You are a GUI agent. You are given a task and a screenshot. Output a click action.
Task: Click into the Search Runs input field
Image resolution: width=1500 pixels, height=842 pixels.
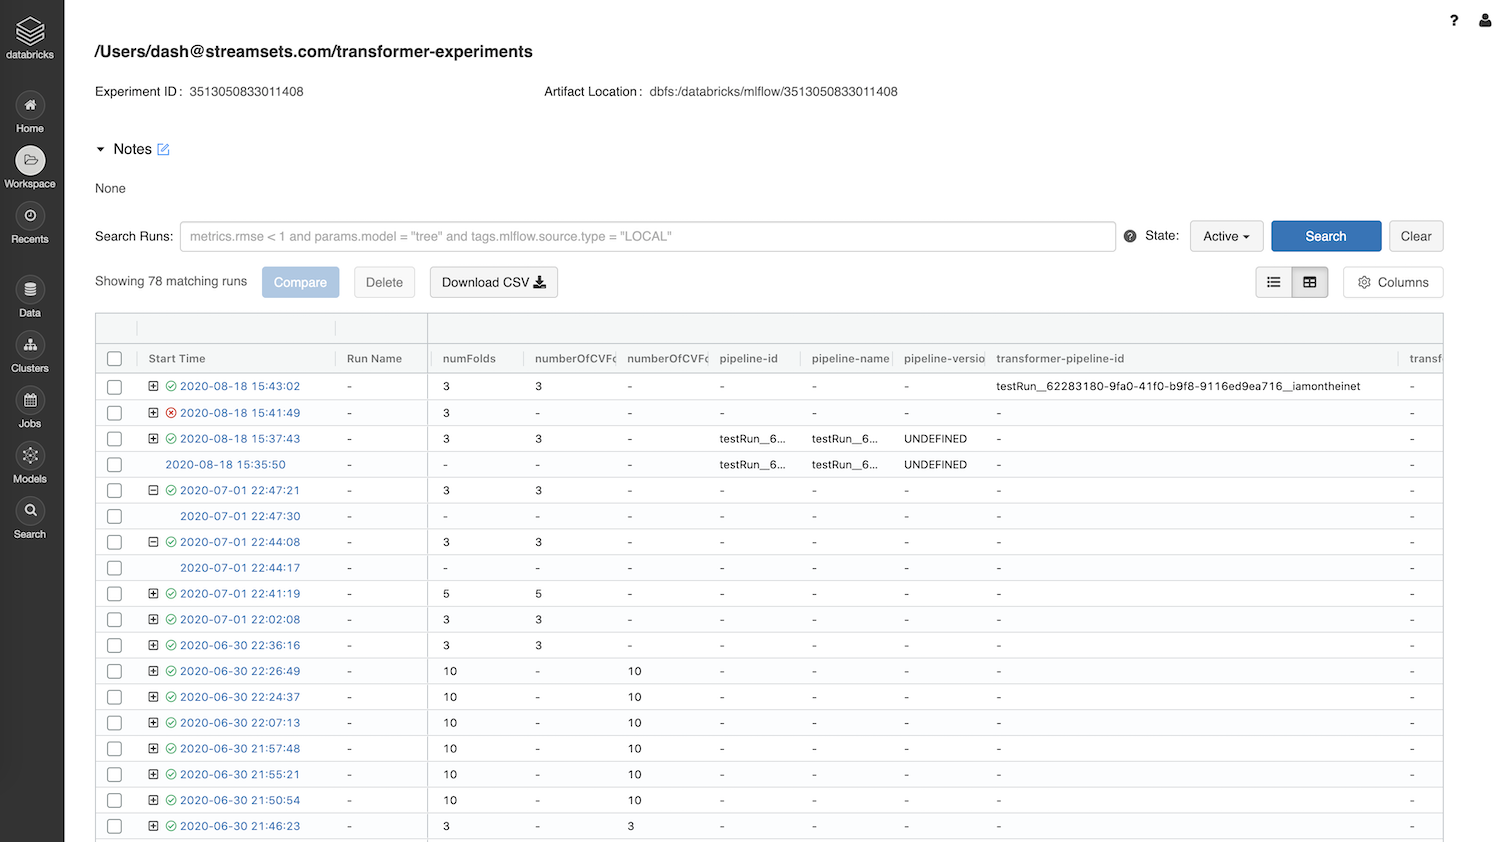[647, 236]
